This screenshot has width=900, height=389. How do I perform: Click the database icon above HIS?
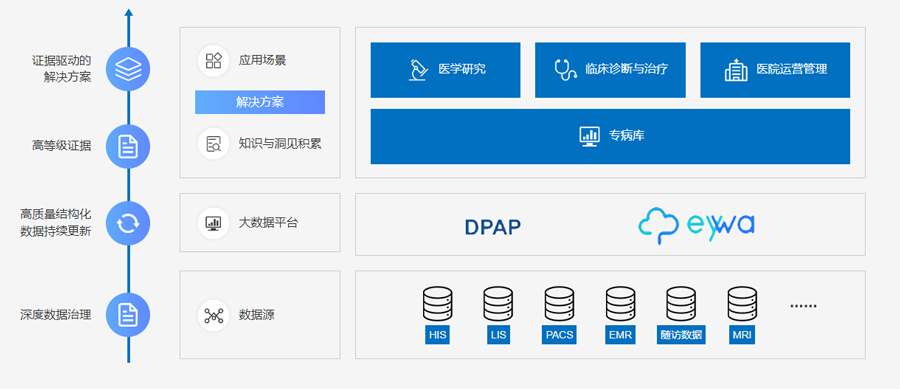(437, 304)
